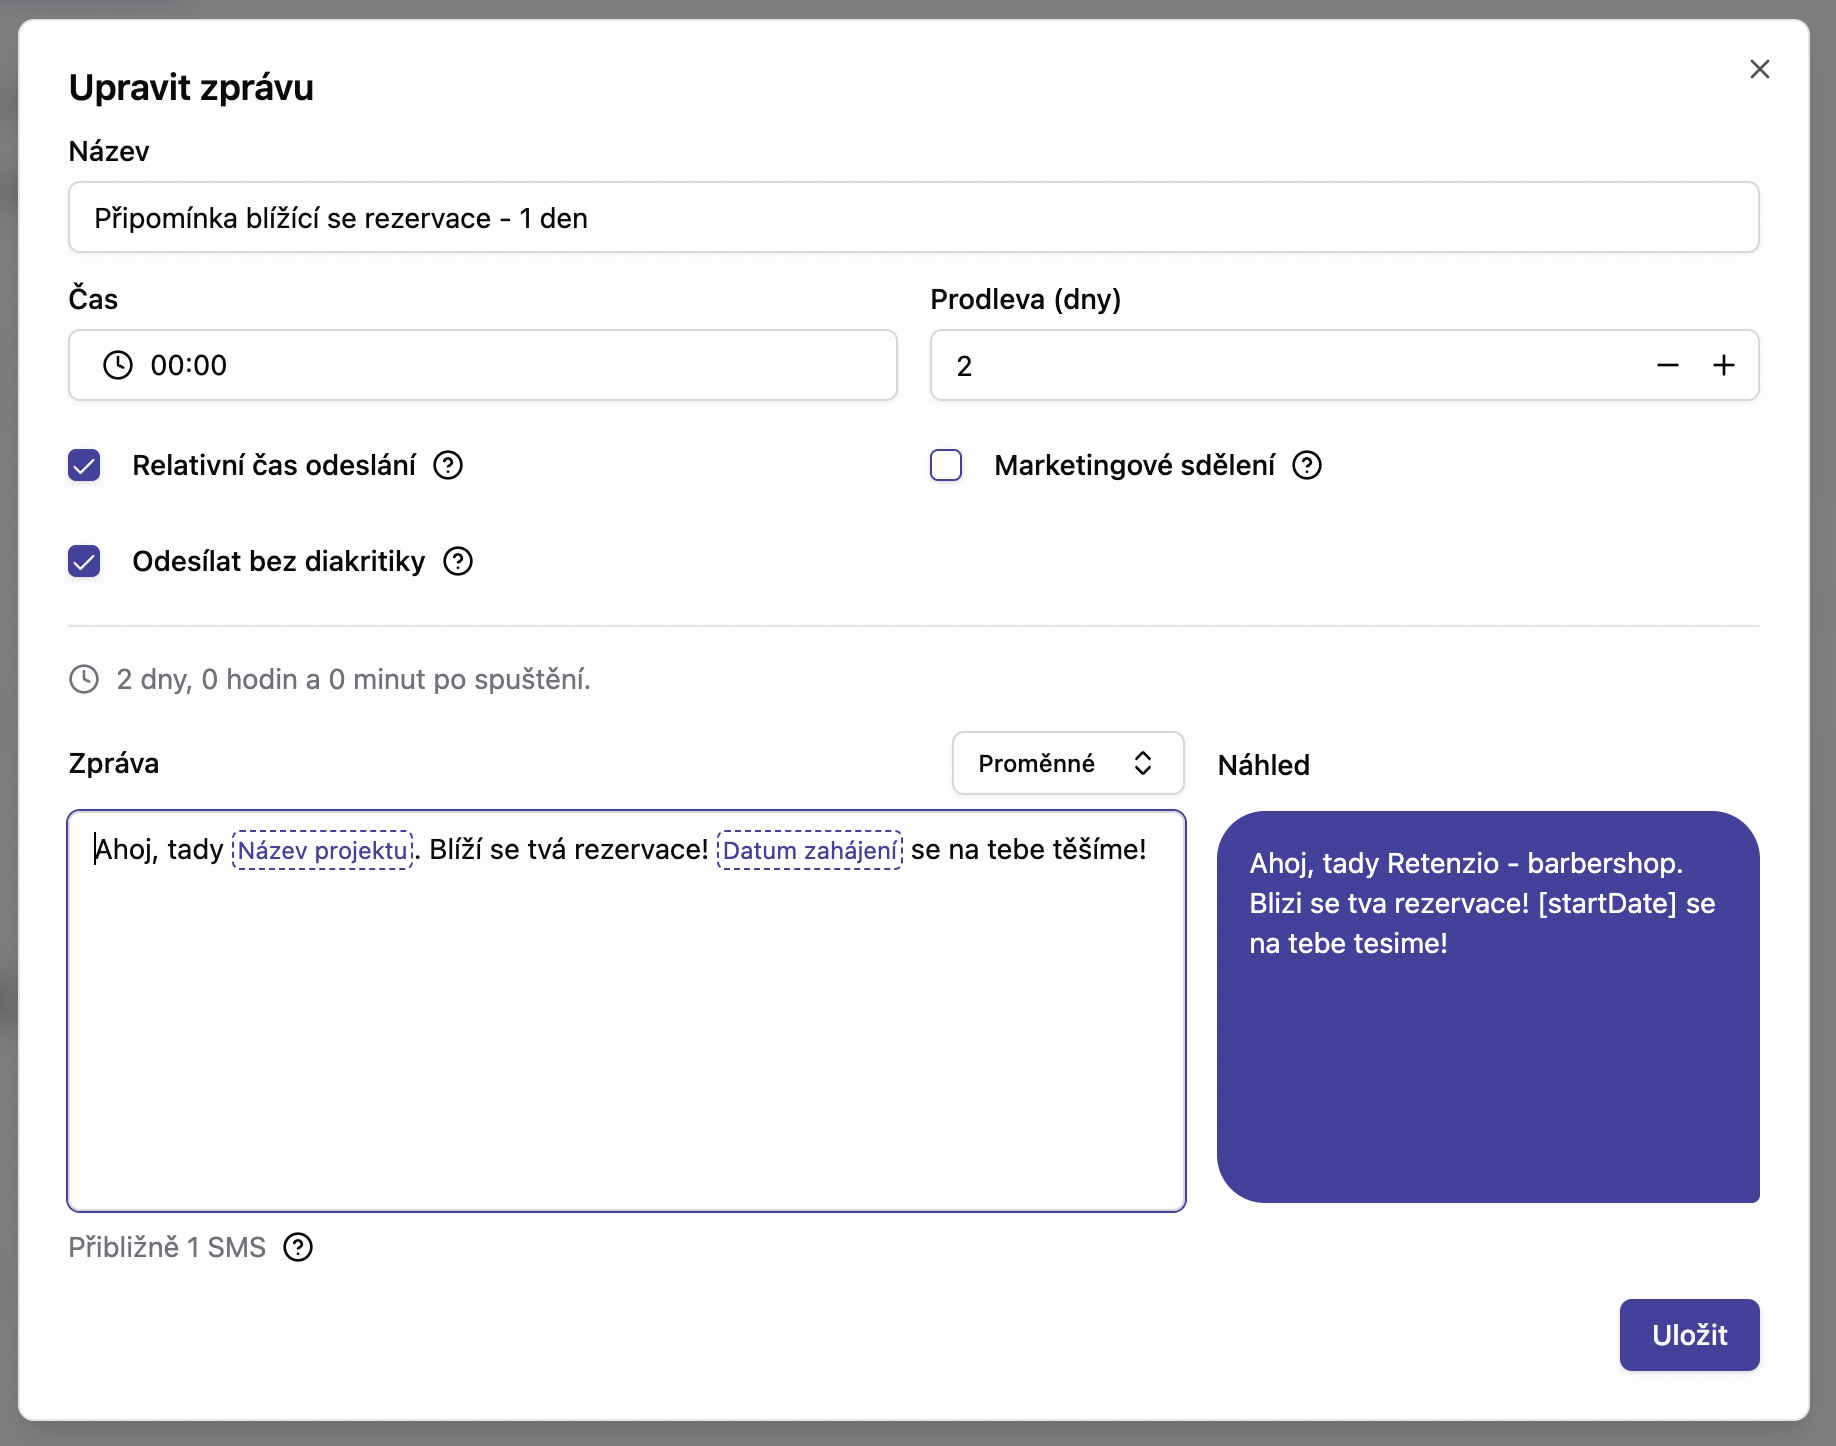This screenshot has height=1446, width=1836.
Task: Increase Prodleva days with the plus button
Action: [1723, 365]
